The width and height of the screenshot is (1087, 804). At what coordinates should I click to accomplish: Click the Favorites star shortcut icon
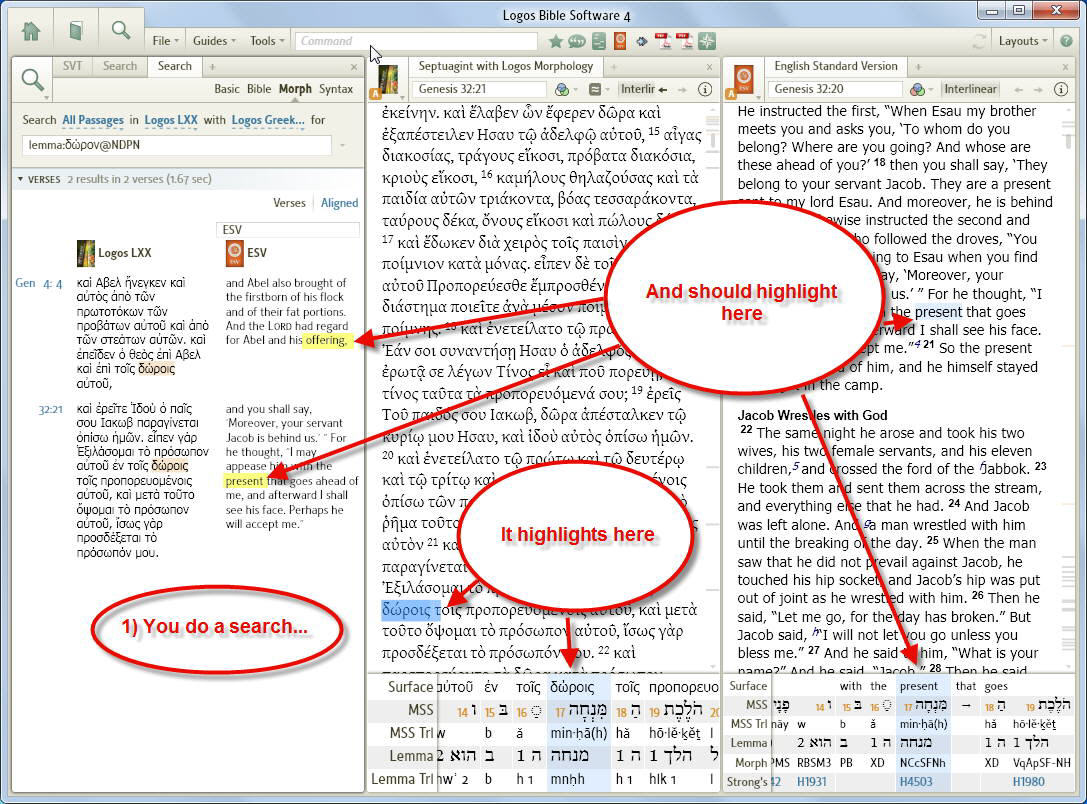(x=555, y=42)
